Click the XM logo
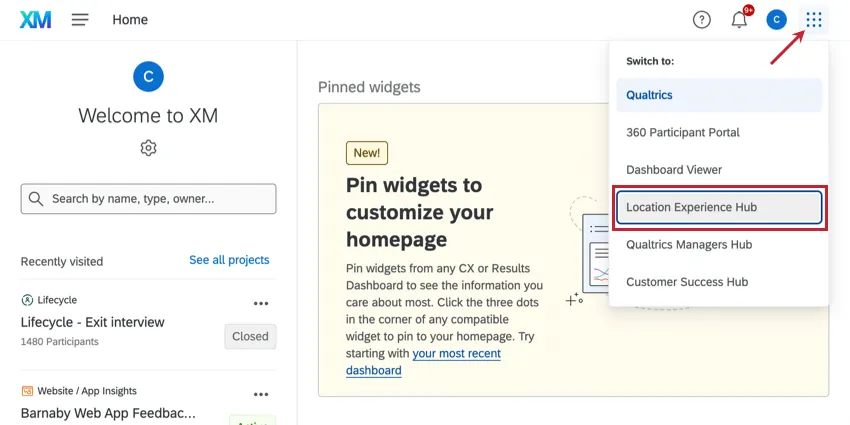 pos(36,20)
